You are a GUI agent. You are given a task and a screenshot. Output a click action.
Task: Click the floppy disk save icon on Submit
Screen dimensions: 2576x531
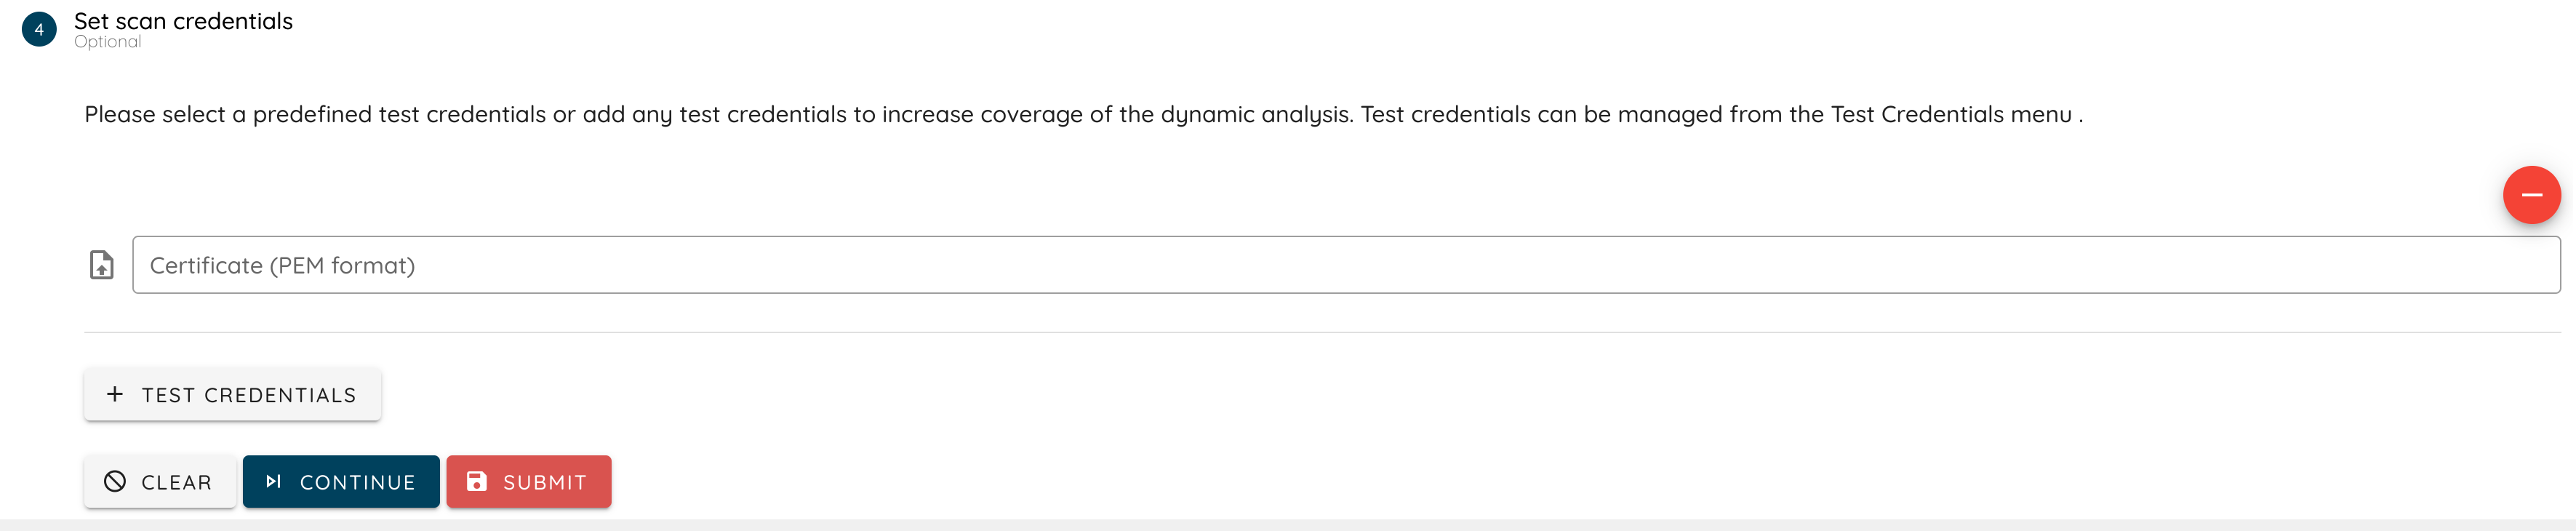point(477,482)
